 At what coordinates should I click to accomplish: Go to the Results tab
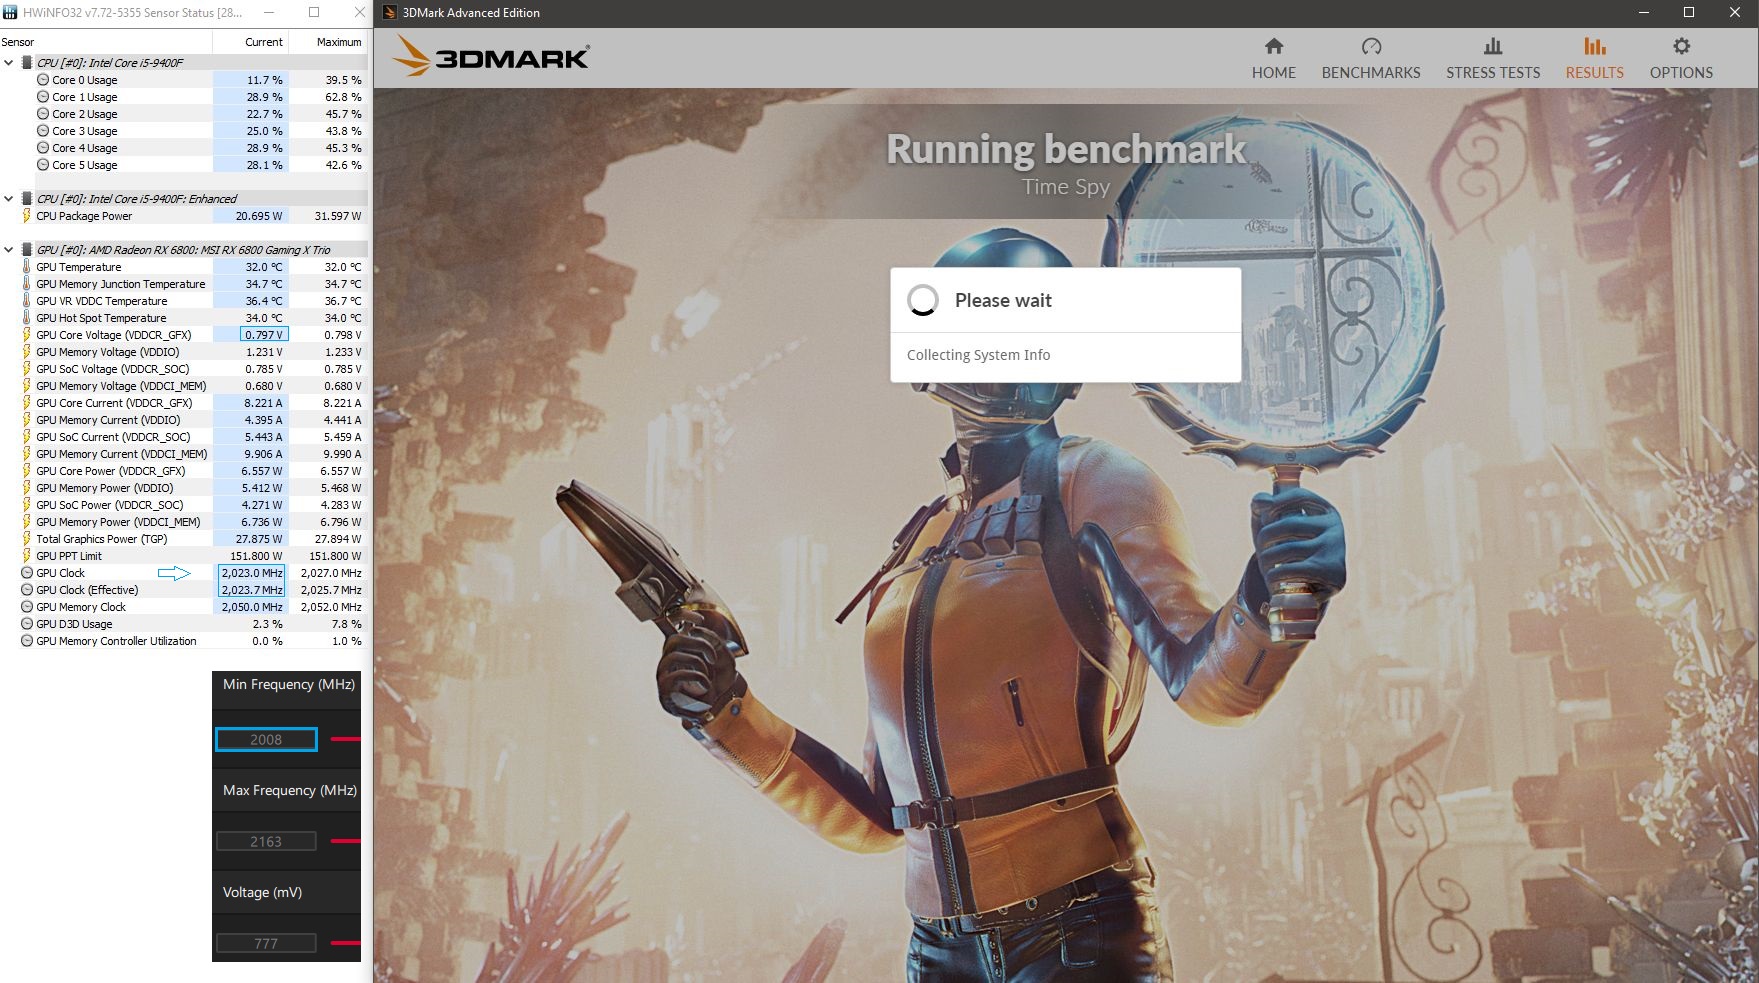click(1594, 59)
